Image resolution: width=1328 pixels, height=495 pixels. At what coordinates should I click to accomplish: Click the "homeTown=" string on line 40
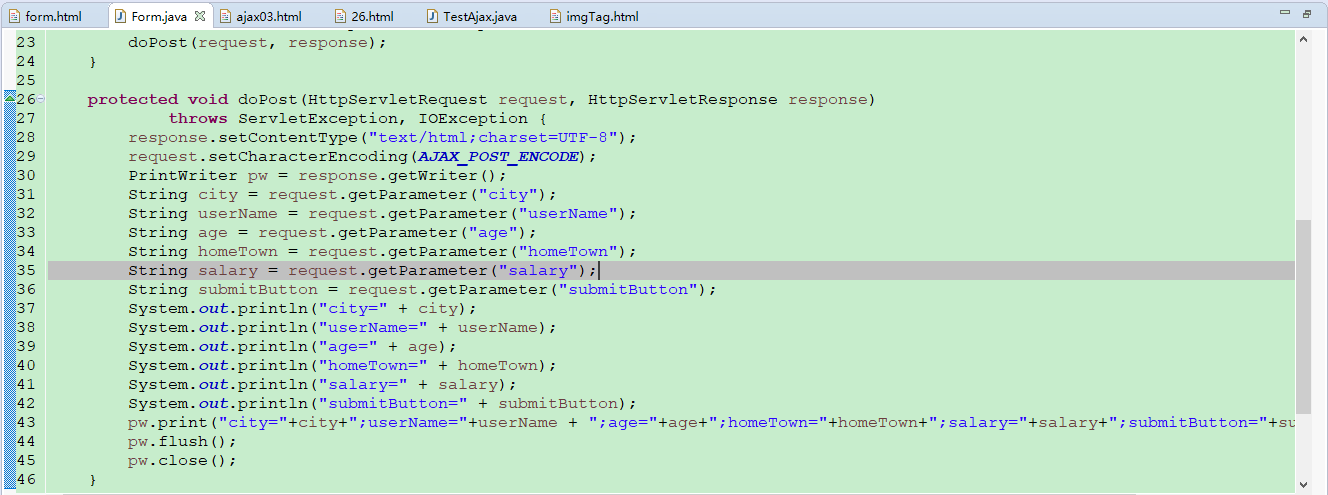pos(373,365)
